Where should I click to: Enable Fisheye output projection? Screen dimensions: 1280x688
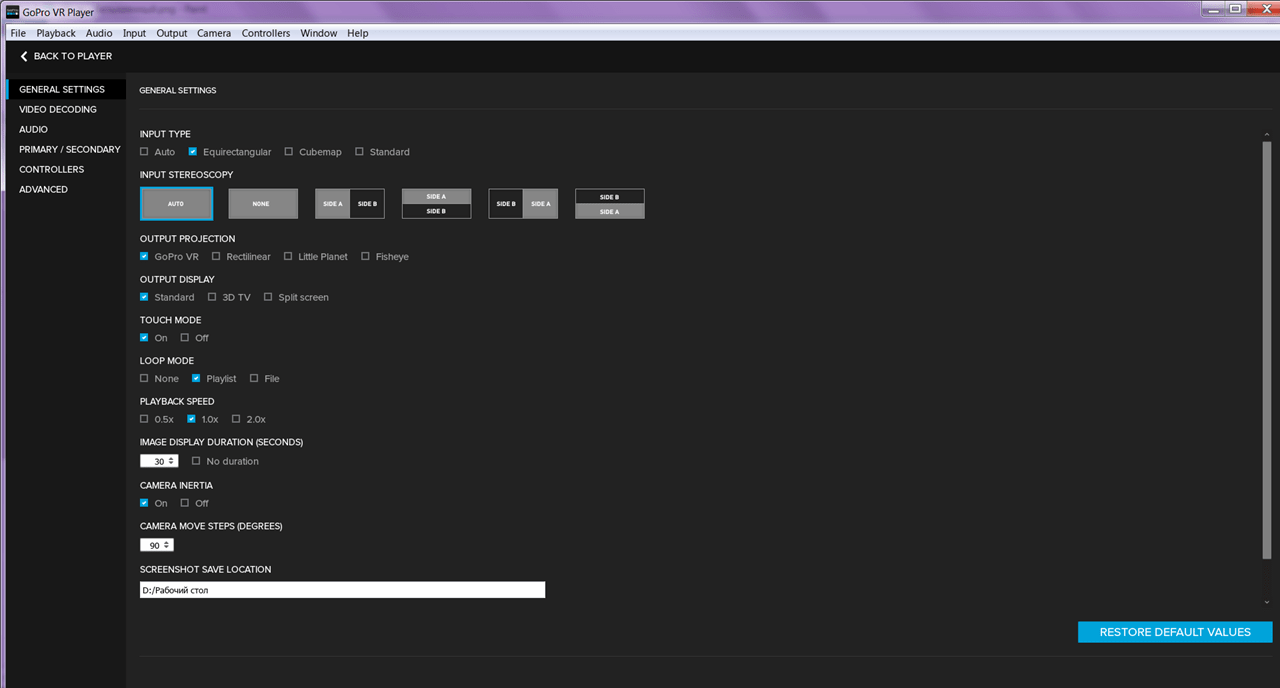[x=366, y=257]
